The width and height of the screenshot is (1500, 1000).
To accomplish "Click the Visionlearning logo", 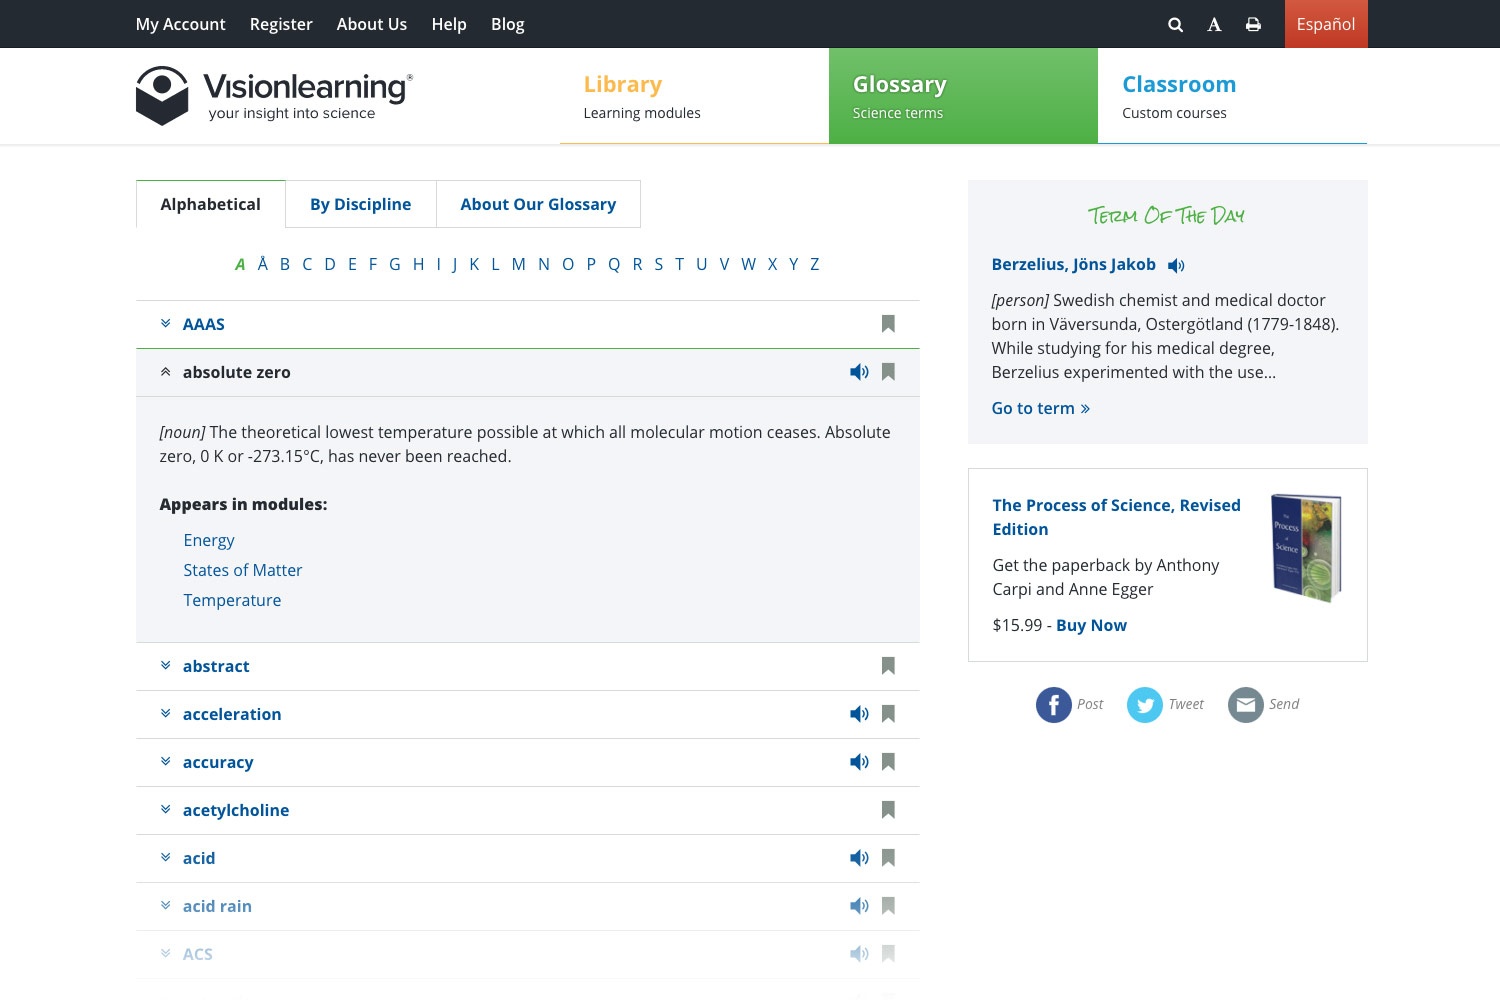I will pos(275,96).
